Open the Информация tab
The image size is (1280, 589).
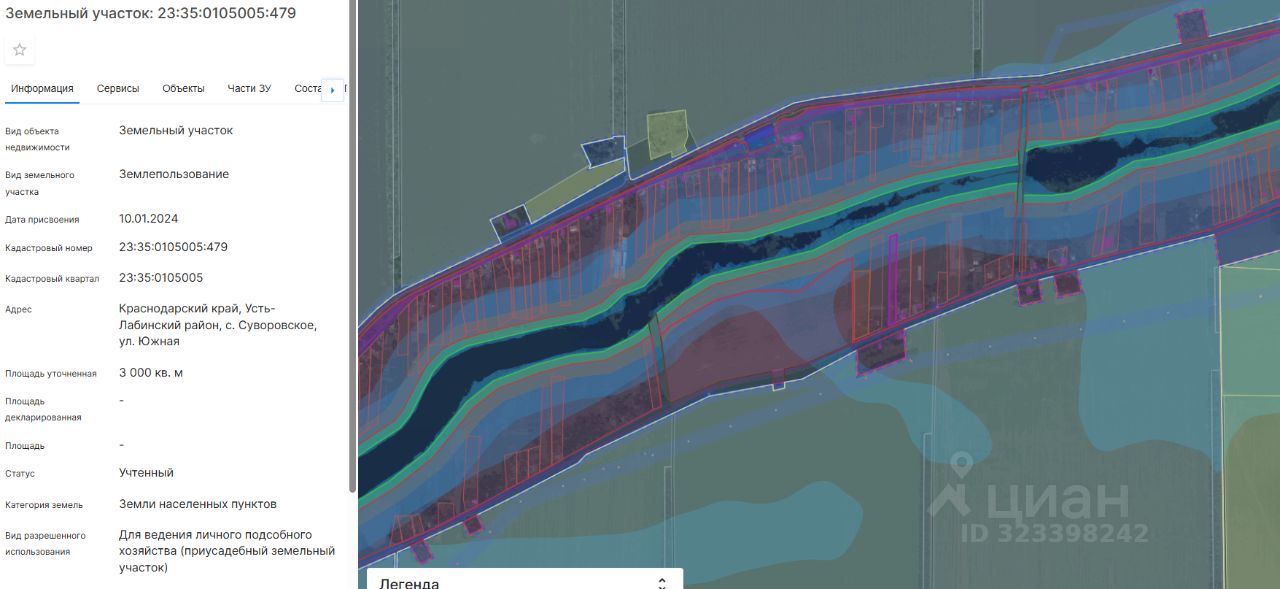[x=42, y=88]
